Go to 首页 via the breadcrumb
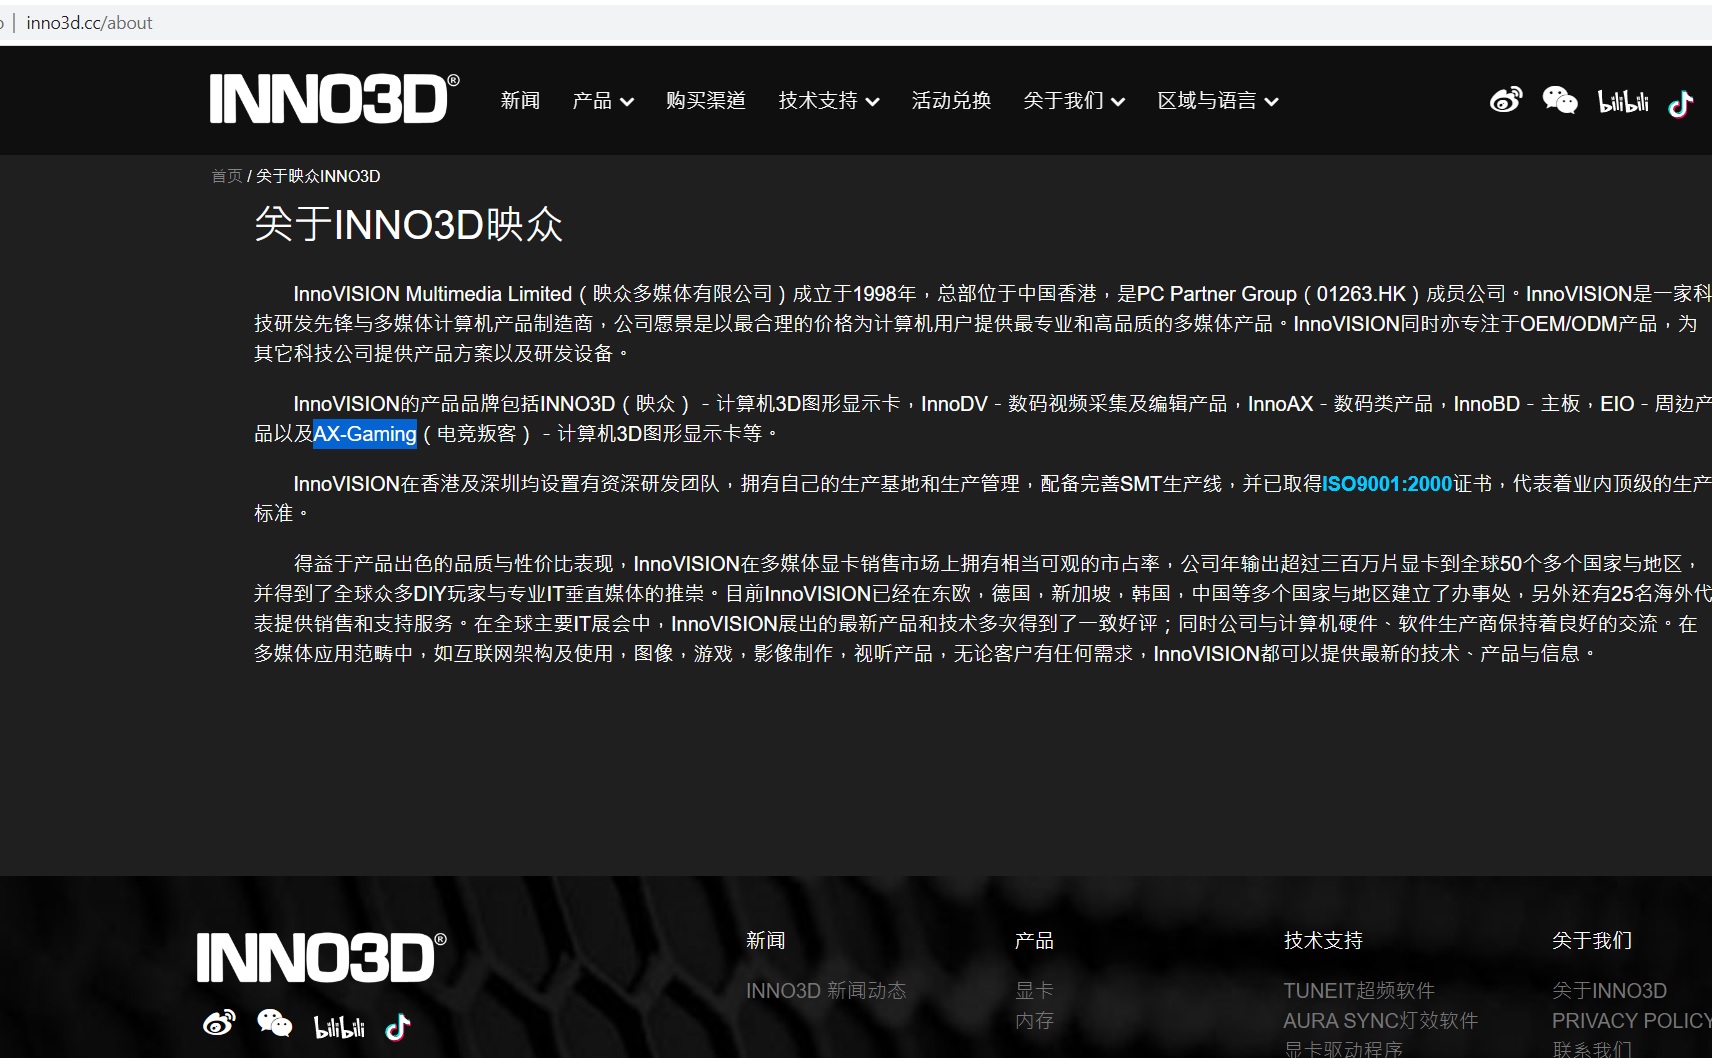Image resolution: width=1712 pixels, height=1058 pixels. 226,176
